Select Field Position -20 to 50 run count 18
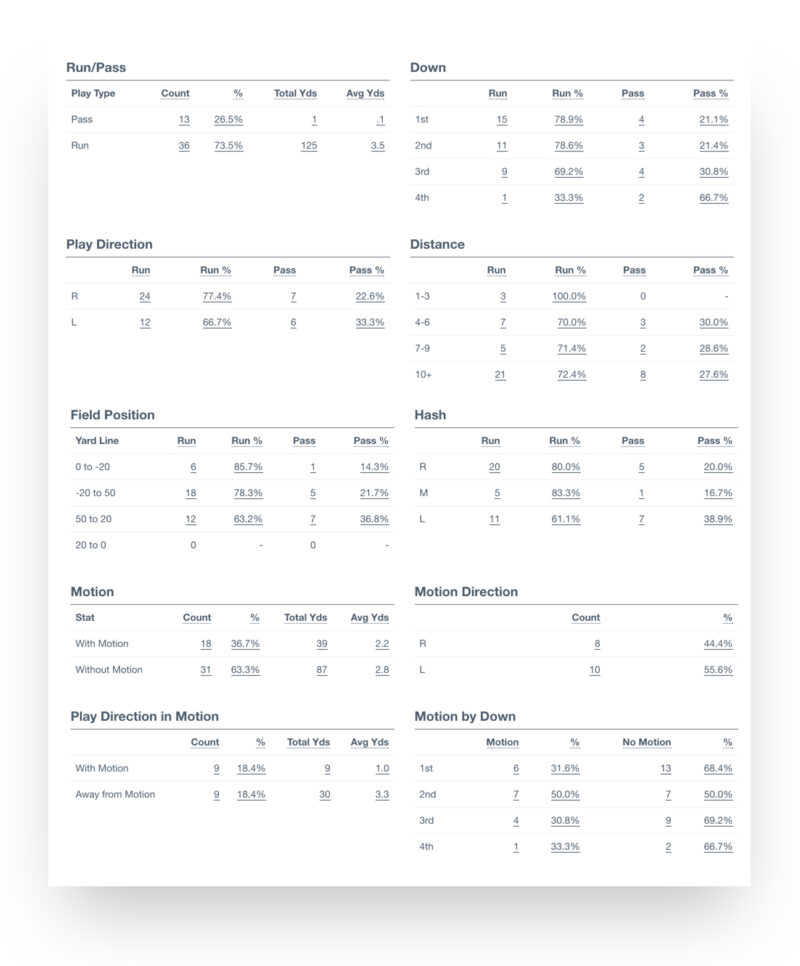The image size is (800, 966). coord(191,493)
